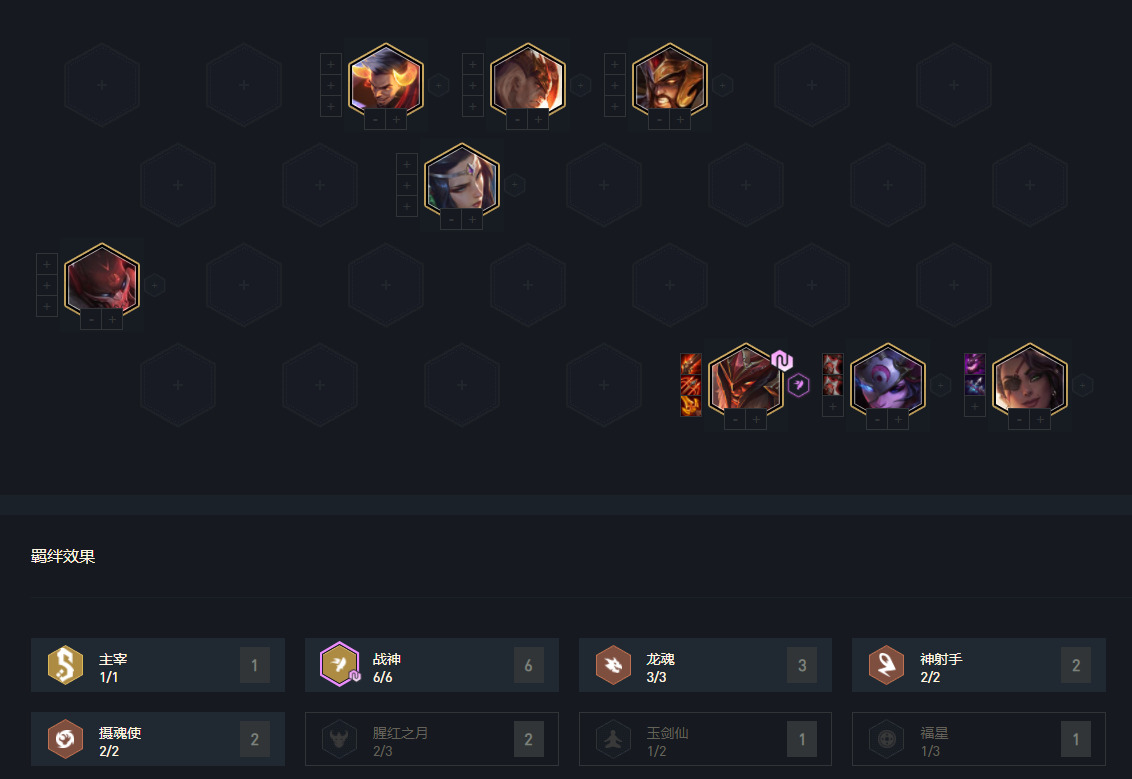Increase star level of the tiara champion
Screen dimensions: 1132x779
point(472,219)
